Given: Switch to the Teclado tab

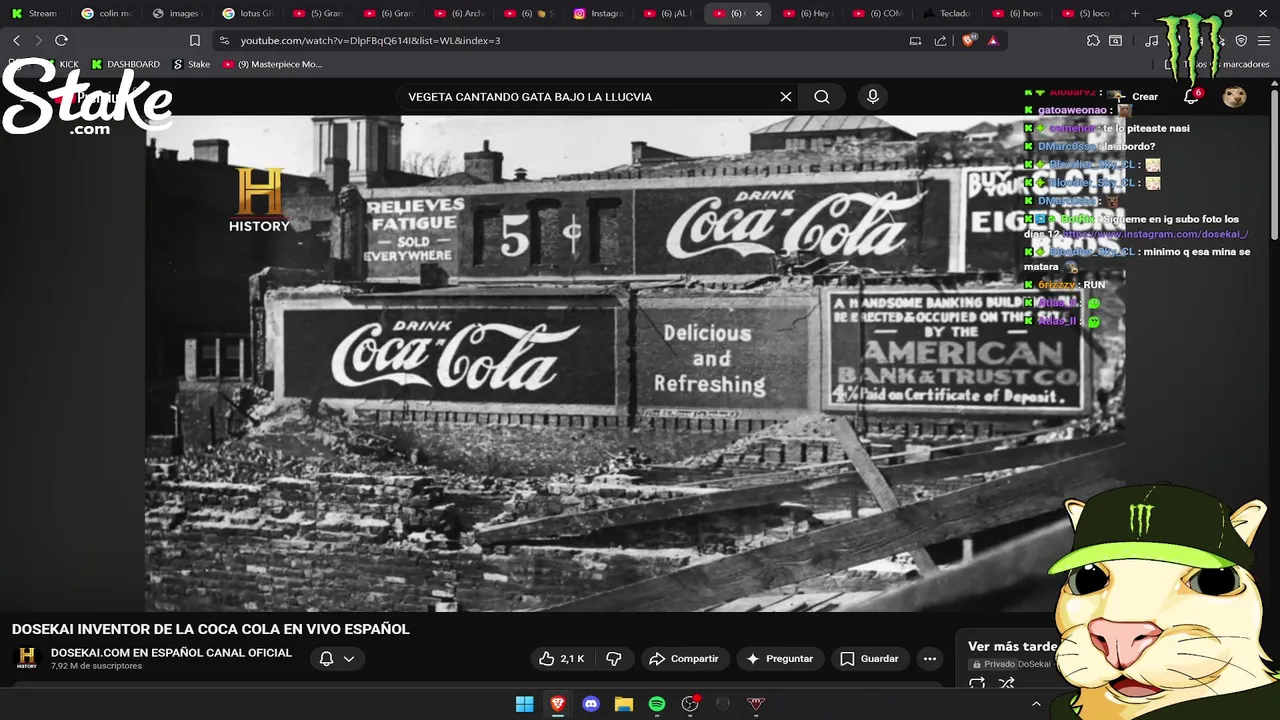Looking at the screenshot, I should (x=948, y=14).
